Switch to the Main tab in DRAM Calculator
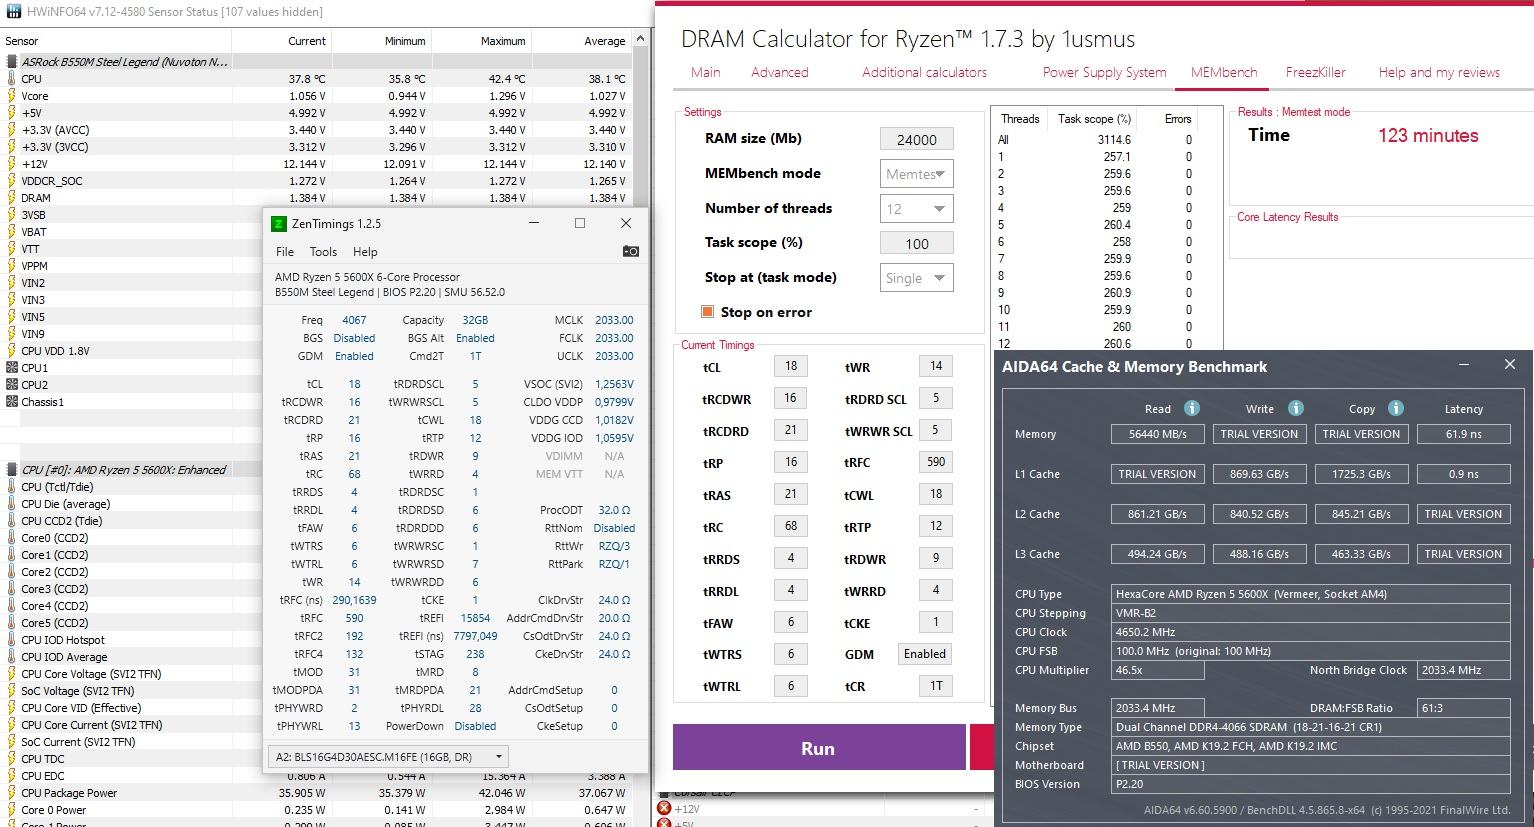This screenshot has width=1534, height=827. (x=705, y=72)
